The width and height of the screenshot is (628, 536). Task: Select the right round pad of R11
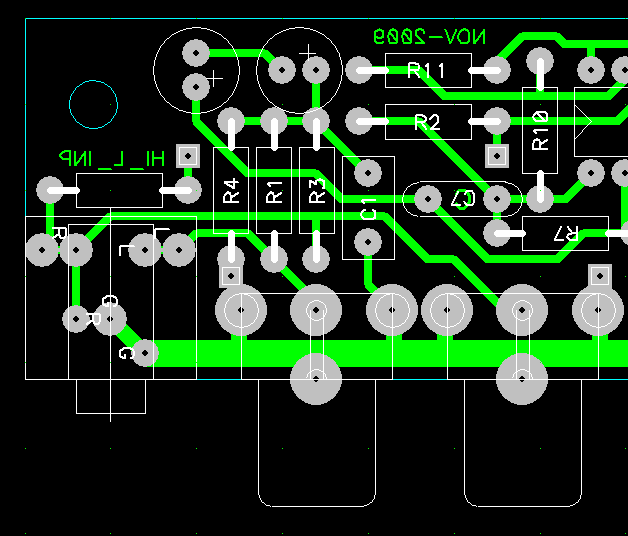tap(497, 71)
